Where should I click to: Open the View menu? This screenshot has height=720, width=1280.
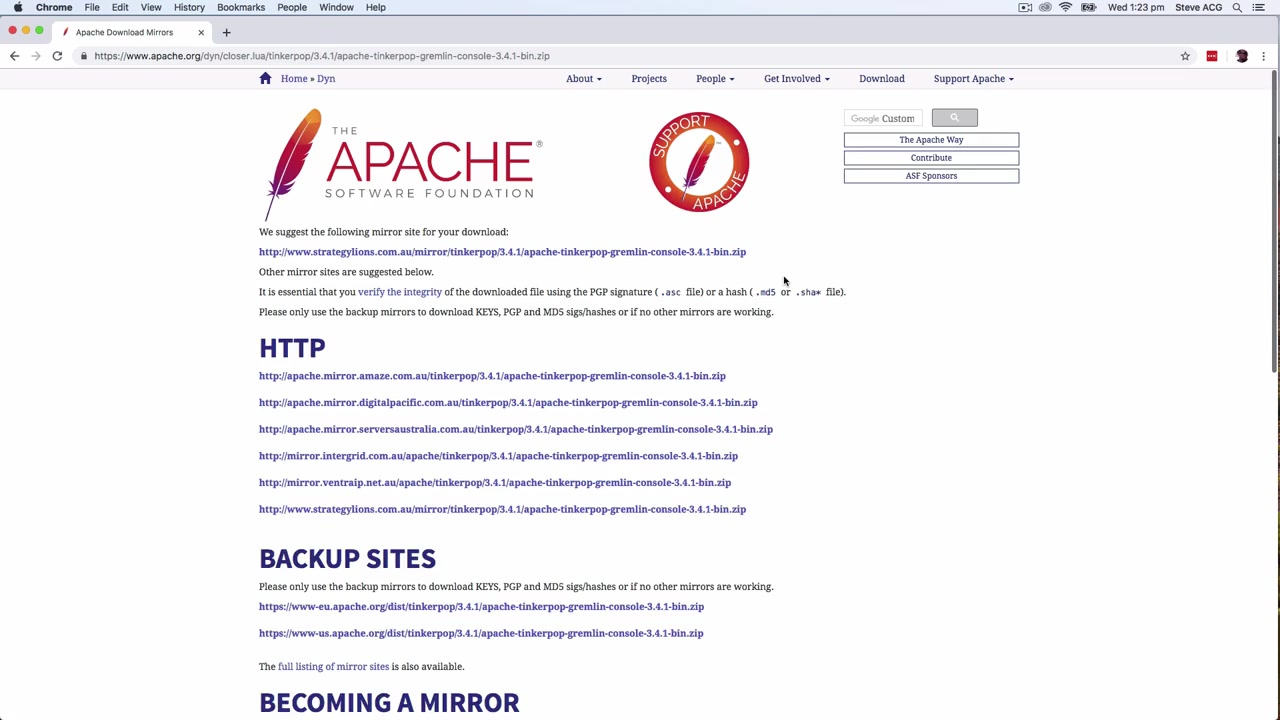click(x=151, y=7)
